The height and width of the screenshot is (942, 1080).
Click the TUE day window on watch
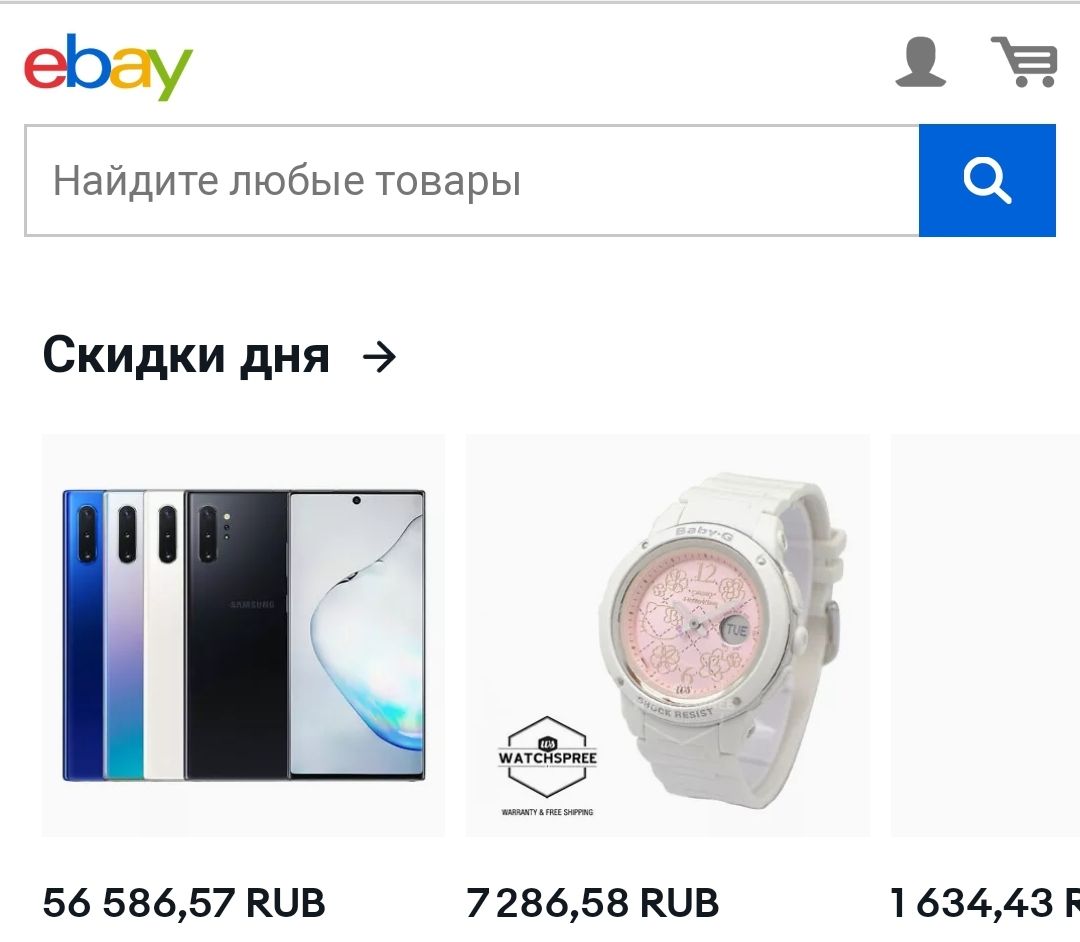(x=736, y=630)
